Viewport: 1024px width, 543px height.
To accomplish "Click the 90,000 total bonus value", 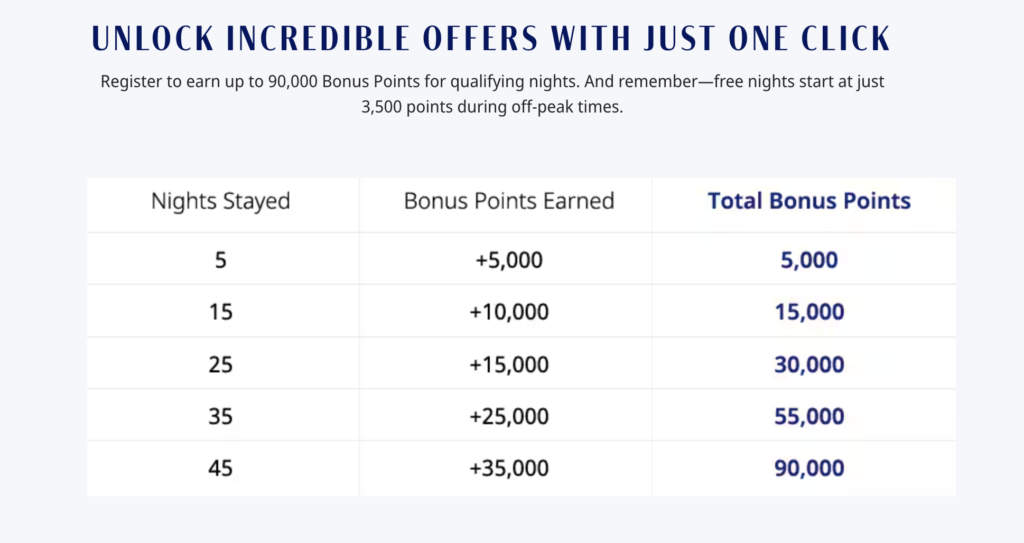I will [x=809, y=468].
